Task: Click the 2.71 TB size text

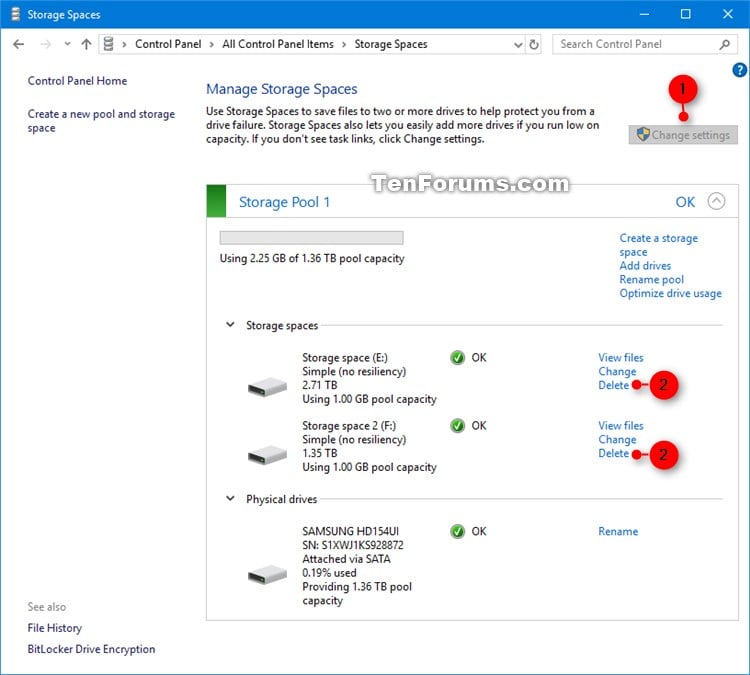Action: pyautogui.click(x=320, y=385)
